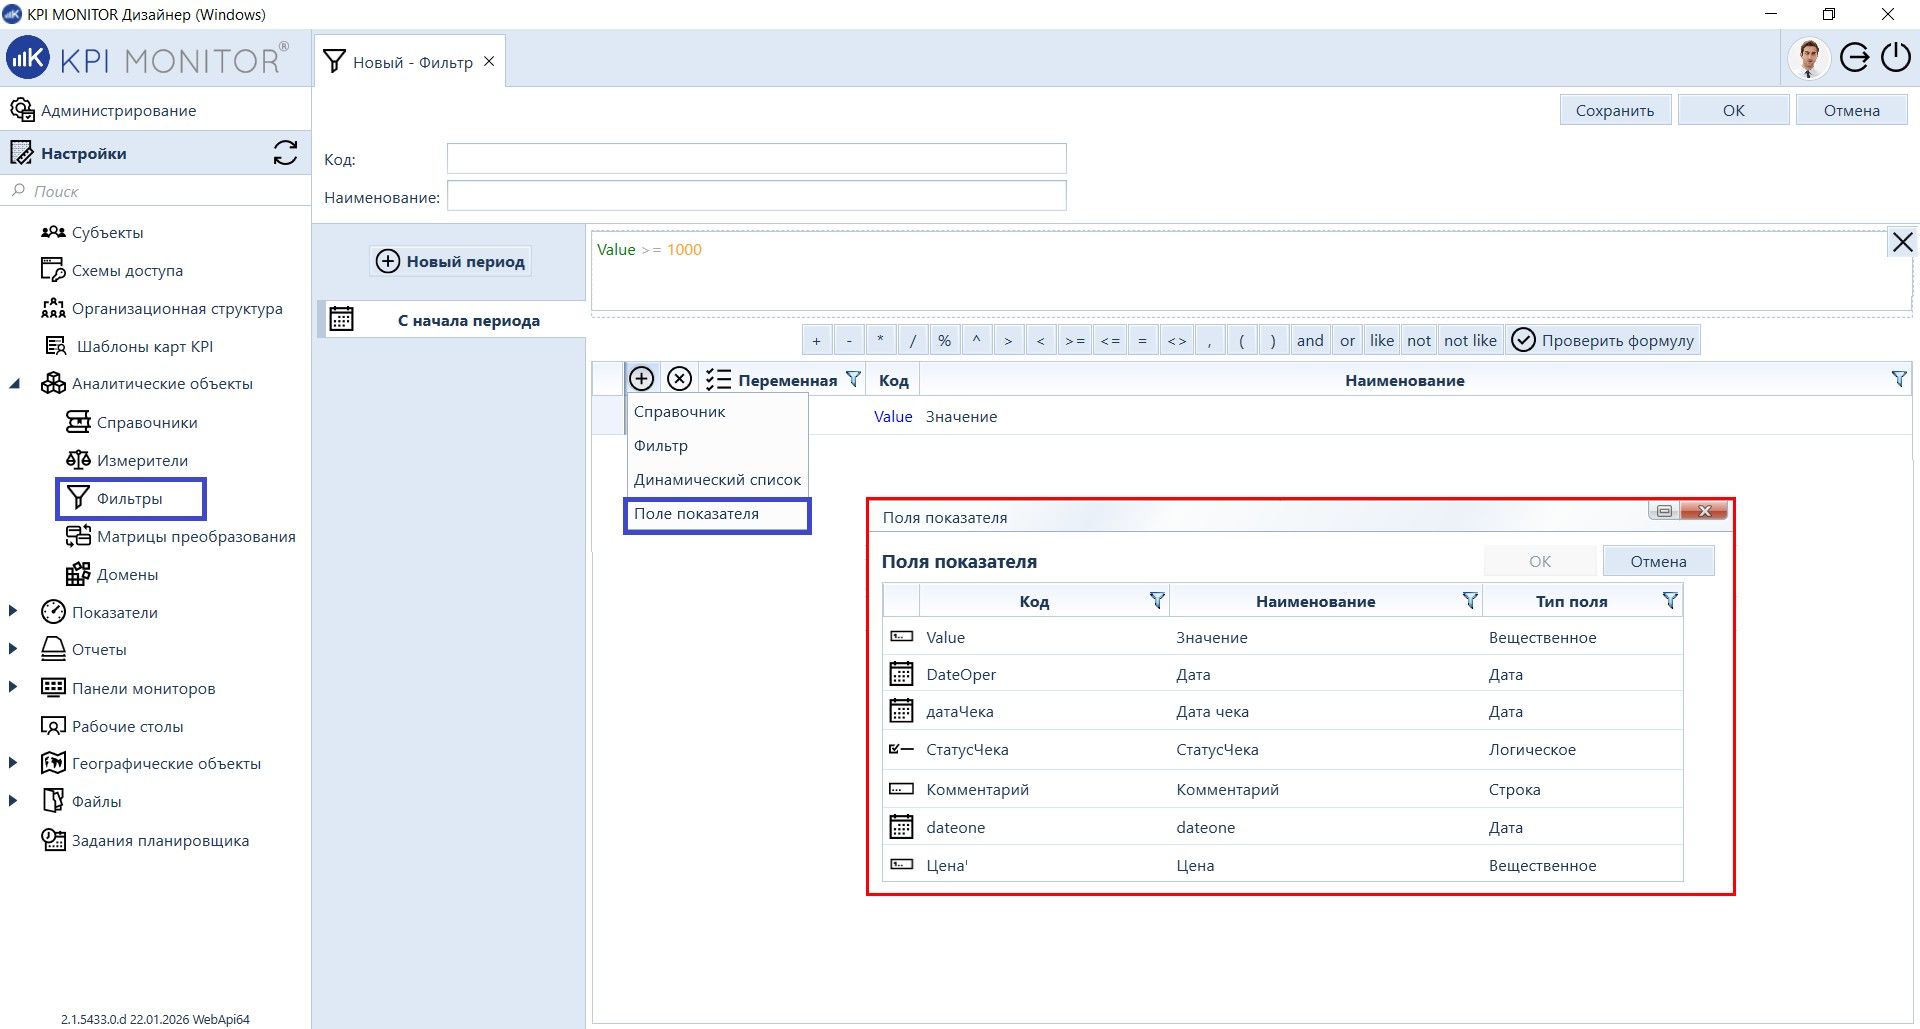Click the Поиск search box
This screenshot has height=1029, width=1920.
tap(155, 191)
